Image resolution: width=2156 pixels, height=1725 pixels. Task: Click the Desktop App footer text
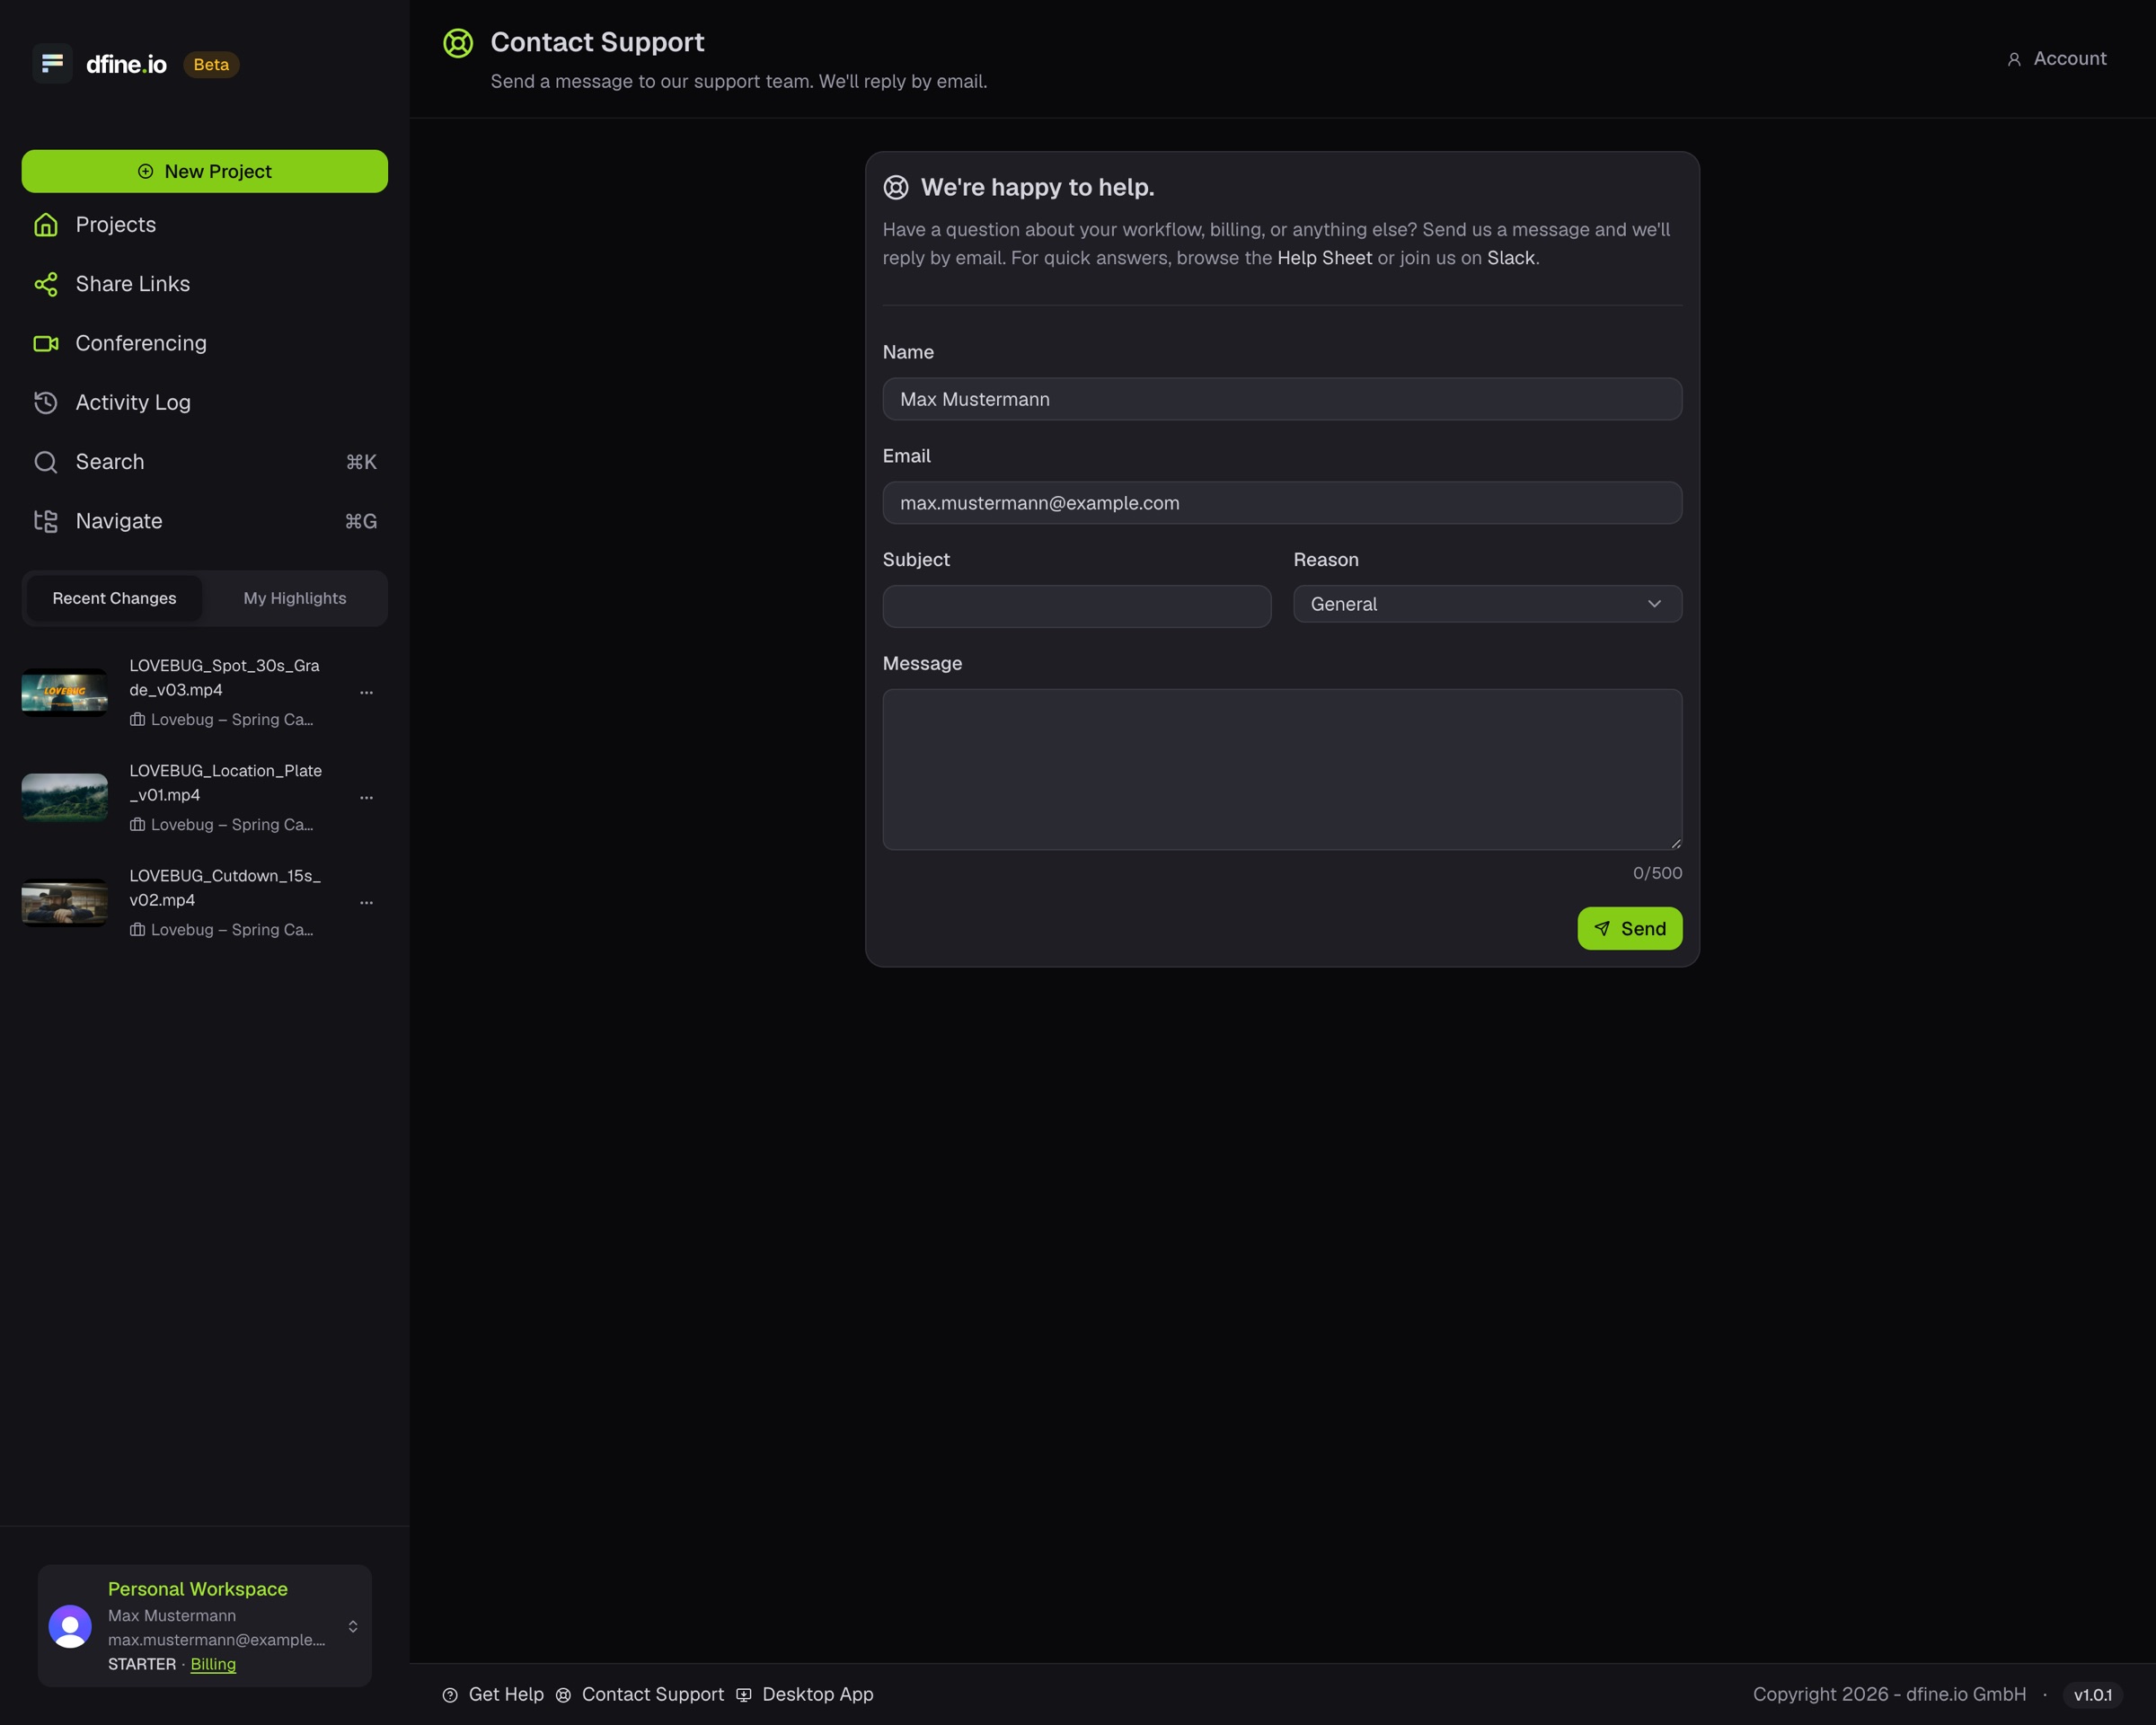(817, 1694)
